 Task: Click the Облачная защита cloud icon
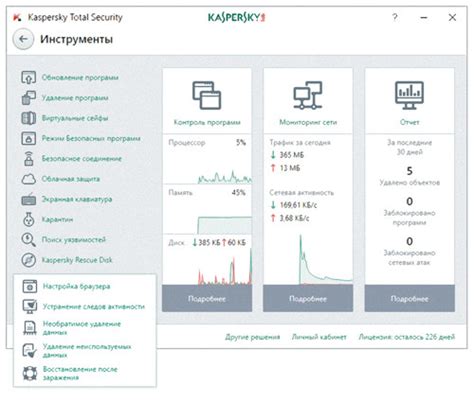(29, 179)
